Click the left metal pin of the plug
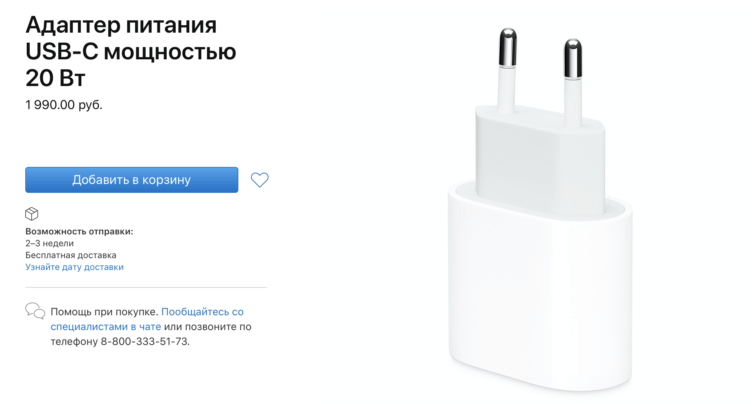The image size is (750, 408). [x=507, y=48]
